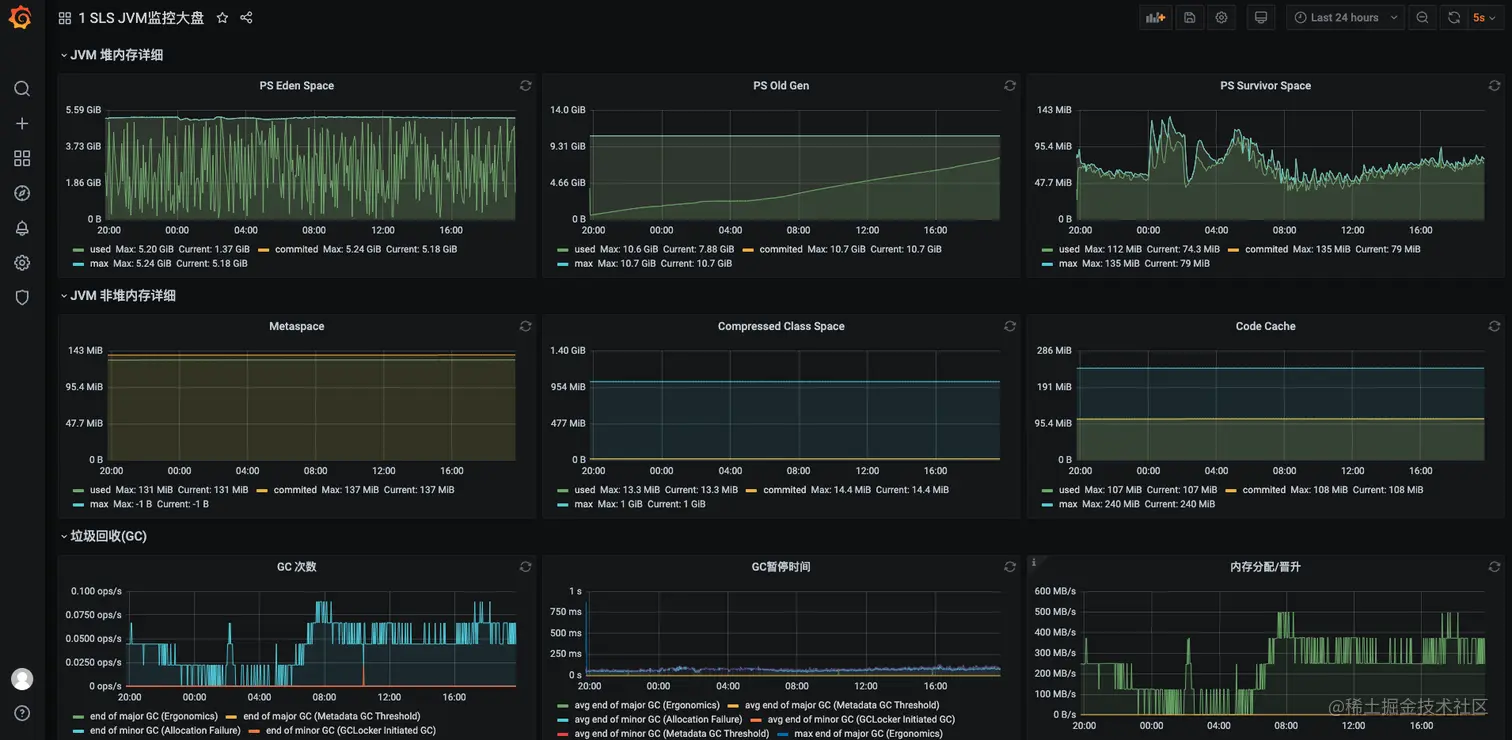Click the refresh icon on GC 次数 panel

(525, 567)
